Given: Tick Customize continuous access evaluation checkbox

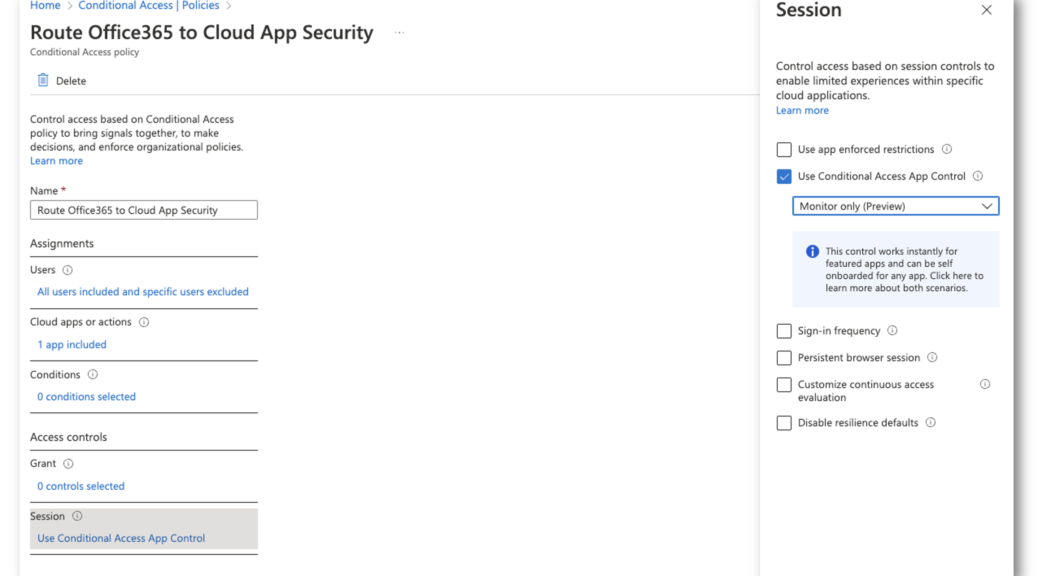Looking at the screenshot, I should coord(784,385).
